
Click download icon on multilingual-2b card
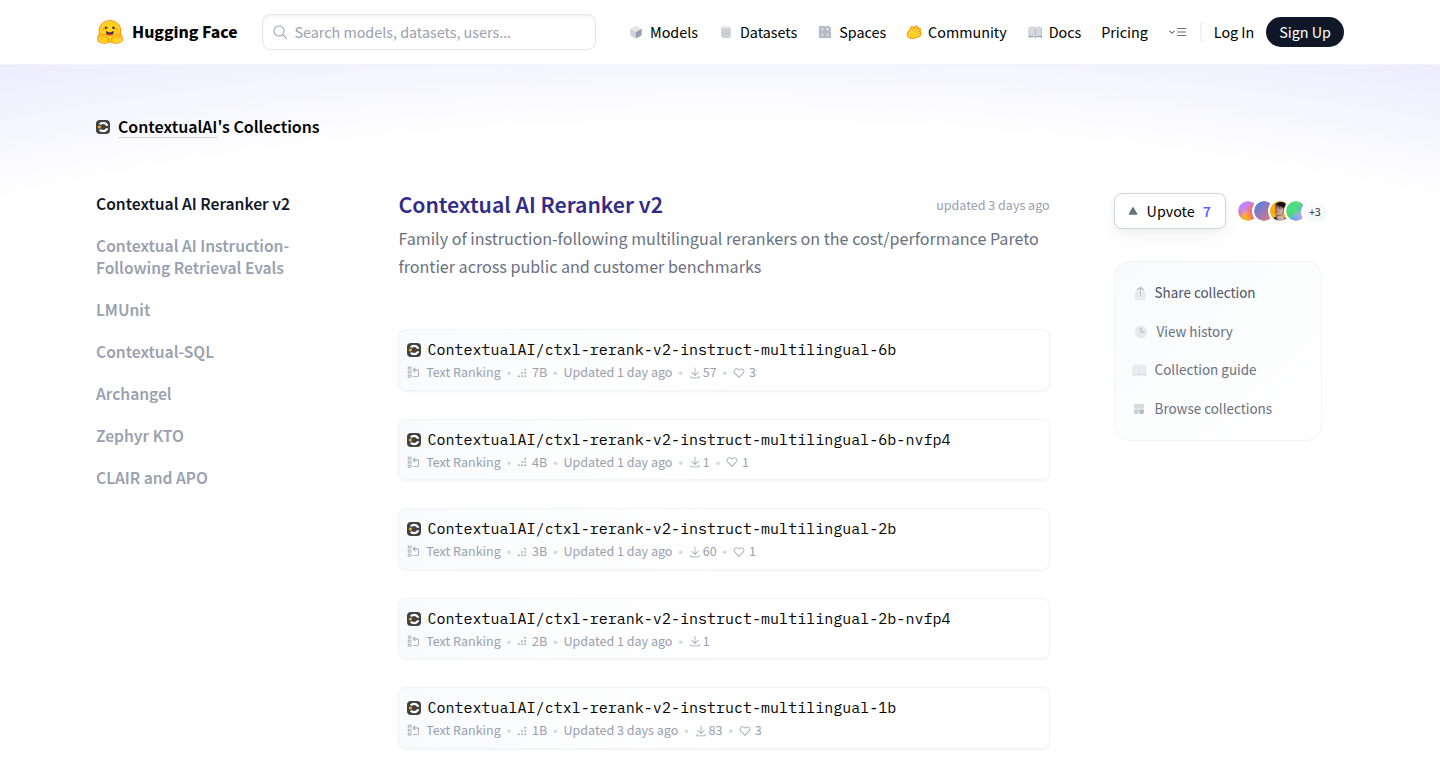pos(695,552)
